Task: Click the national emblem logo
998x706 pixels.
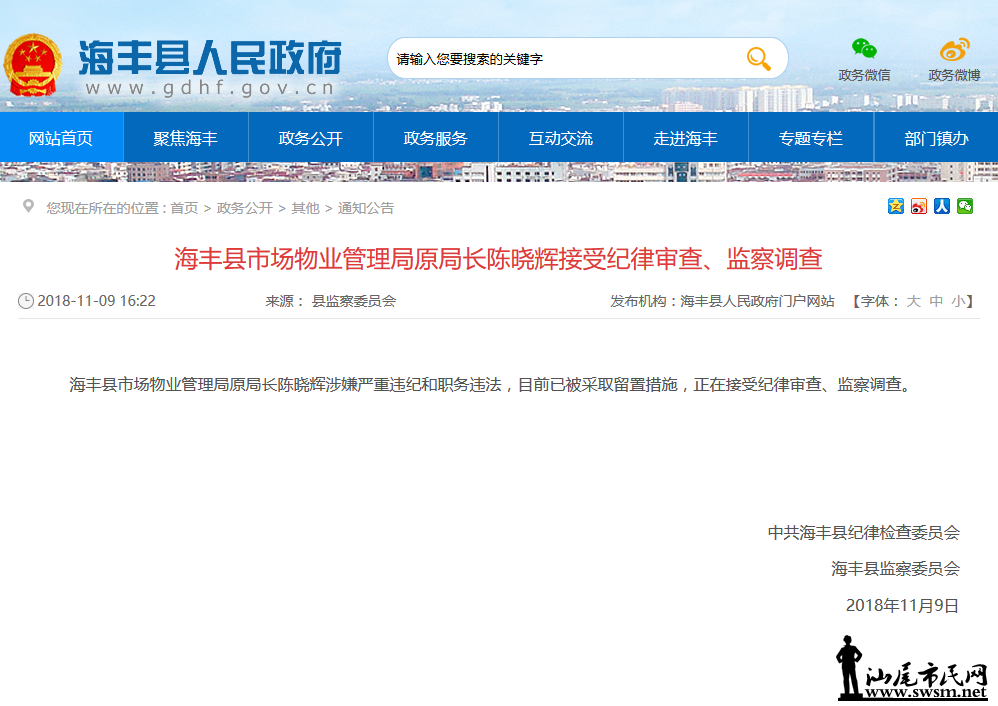Action: pos(35,65)
